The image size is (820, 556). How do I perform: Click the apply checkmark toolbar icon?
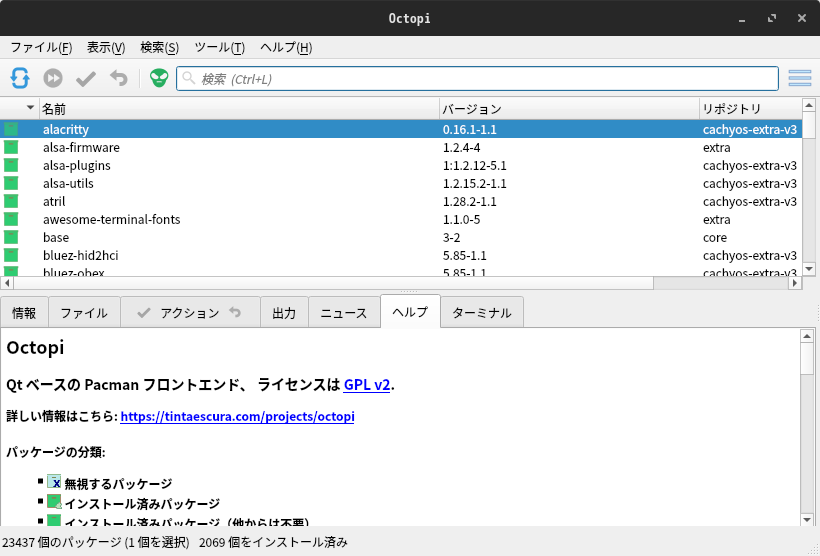[x=86, y=79]
